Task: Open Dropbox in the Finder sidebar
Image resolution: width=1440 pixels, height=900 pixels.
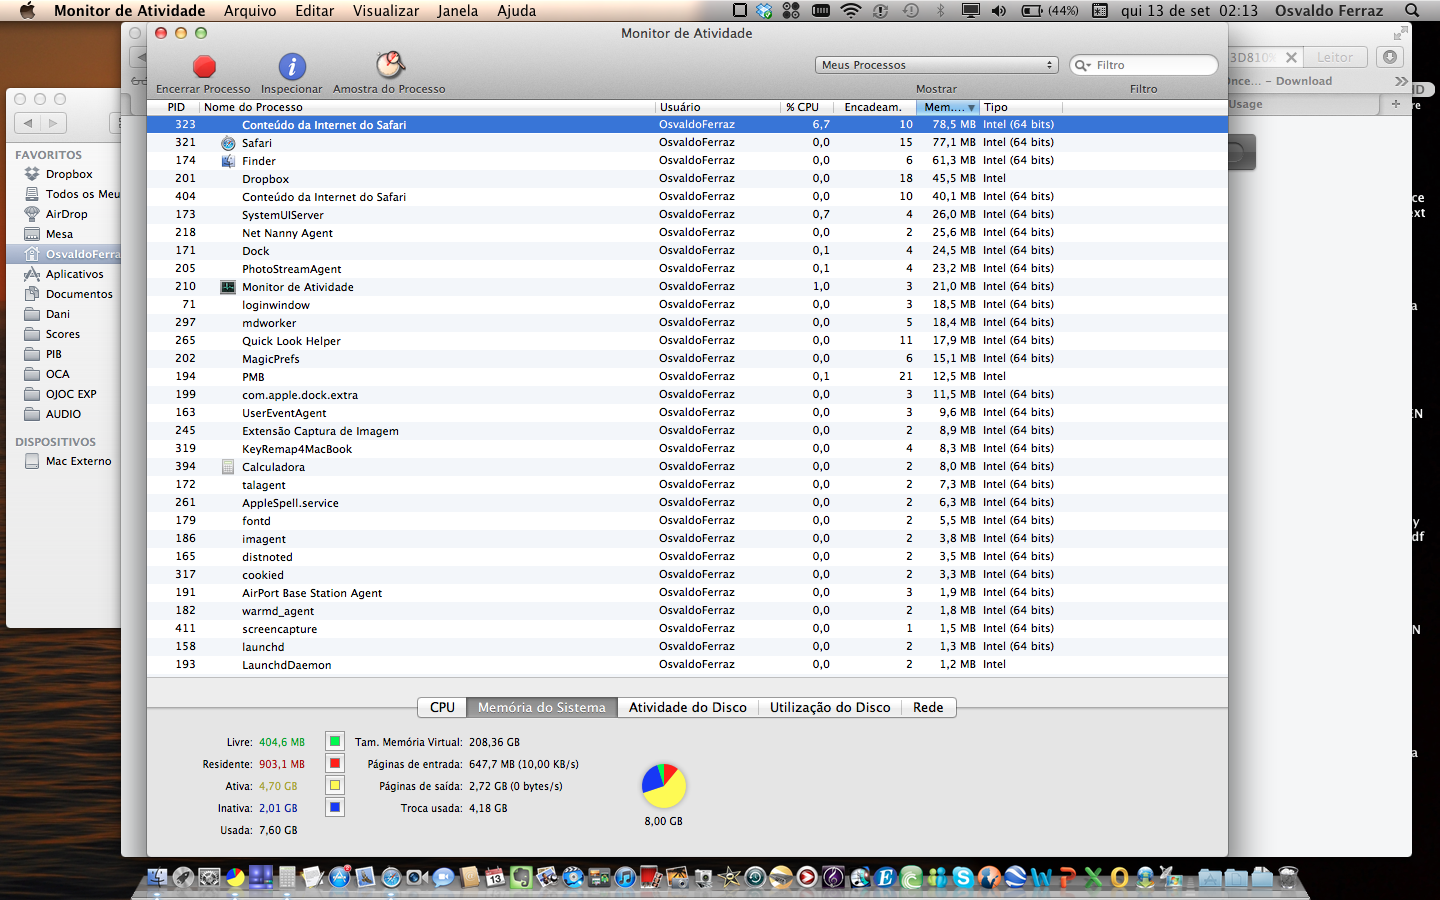Action: point(69,174)
